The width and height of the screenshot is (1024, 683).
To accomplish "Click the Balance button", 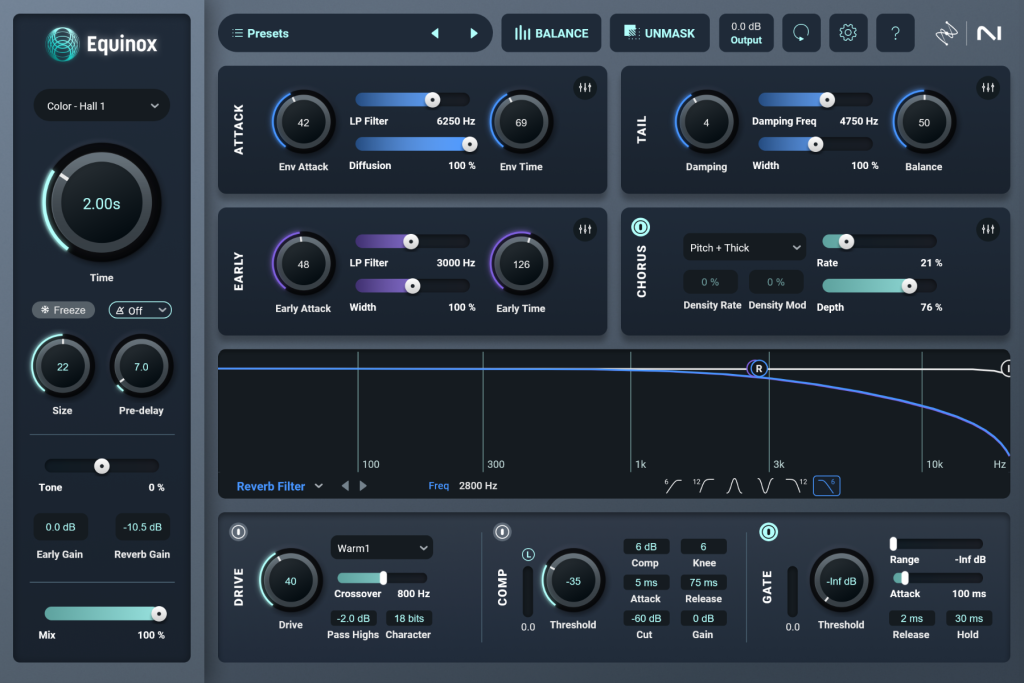I will [x=550, y=32].
